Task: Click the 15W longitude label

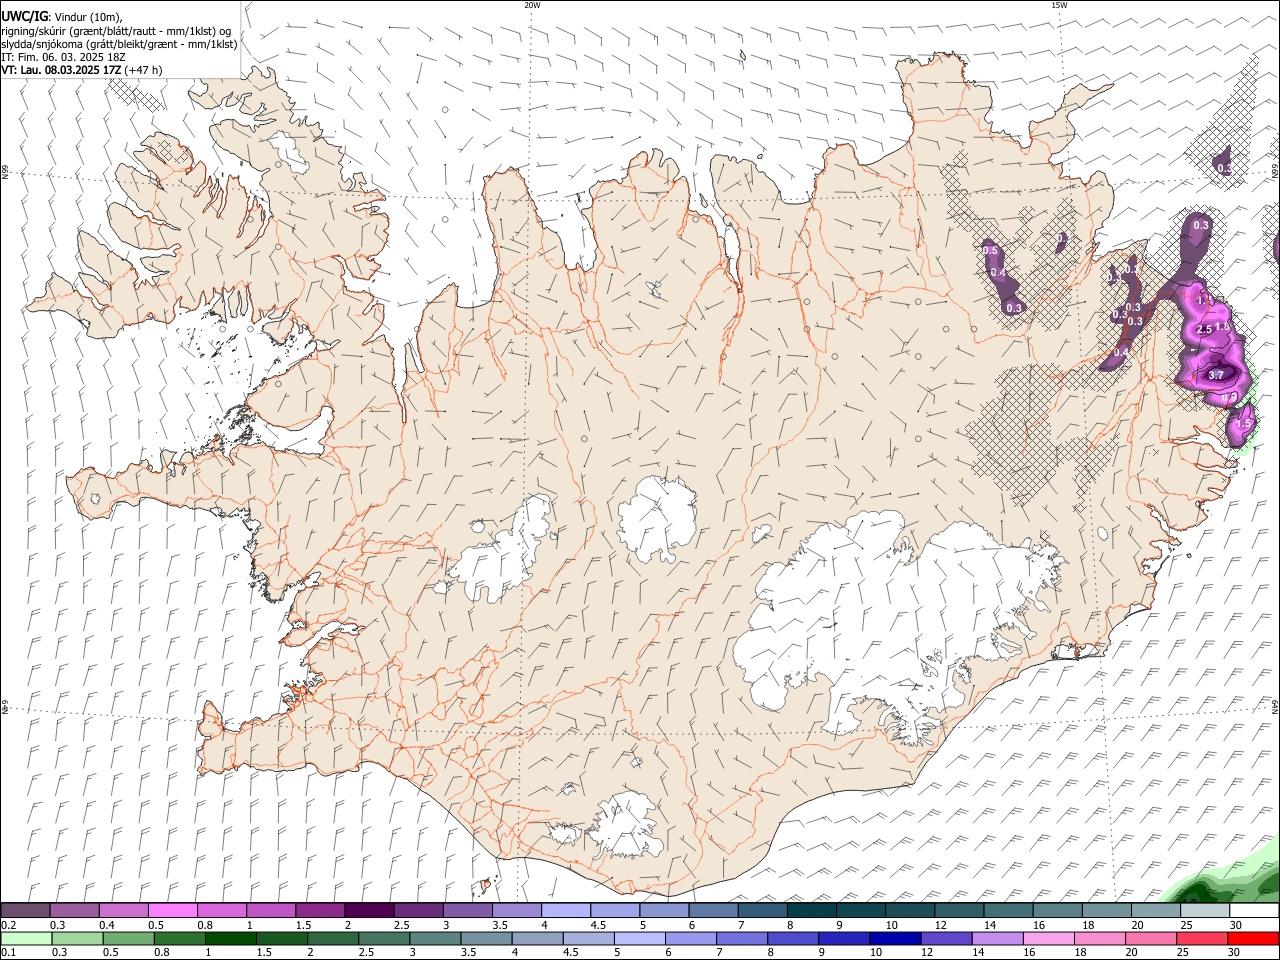Action: [x=1058, y=5]
